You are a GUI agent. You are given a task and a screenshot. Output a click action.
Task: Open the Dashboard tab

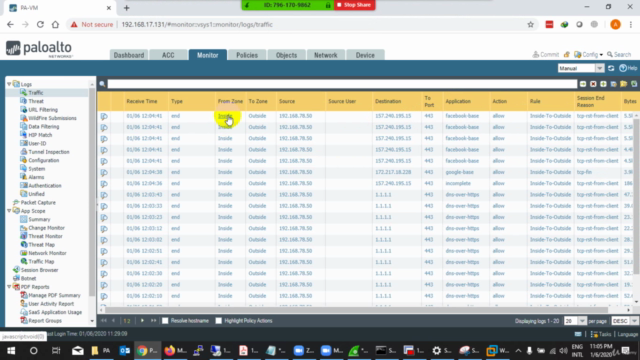129,55
